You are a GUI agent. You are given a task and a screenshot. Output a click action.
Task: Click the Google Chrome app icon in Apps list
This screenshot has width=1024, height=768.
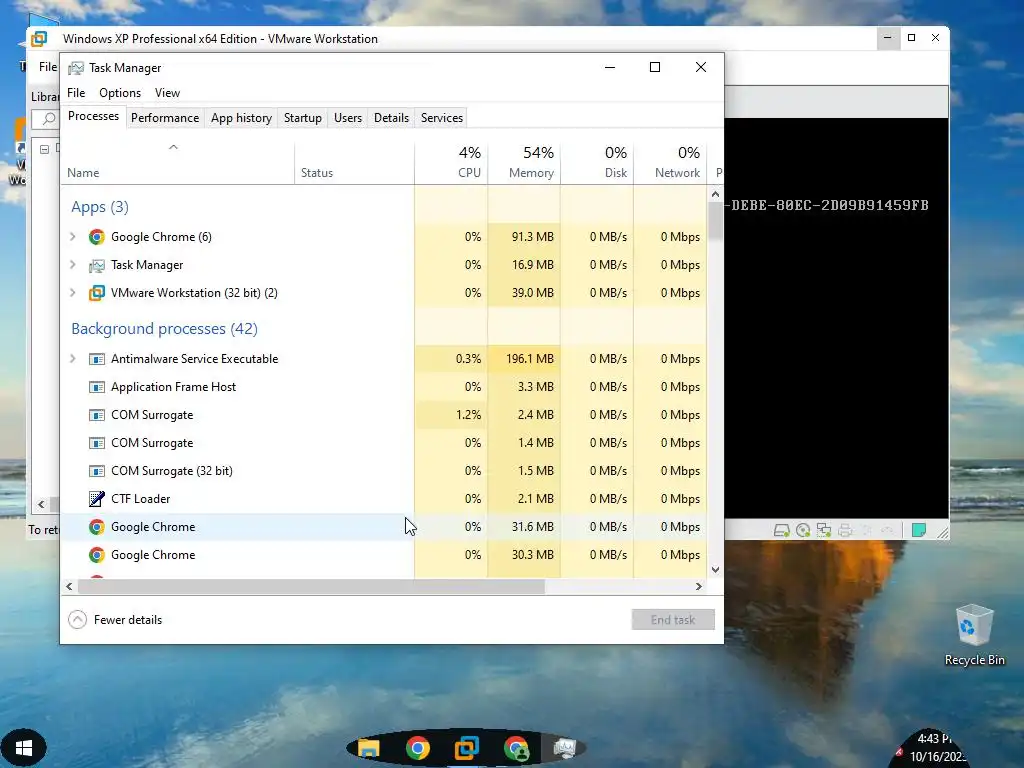point(97,237)
